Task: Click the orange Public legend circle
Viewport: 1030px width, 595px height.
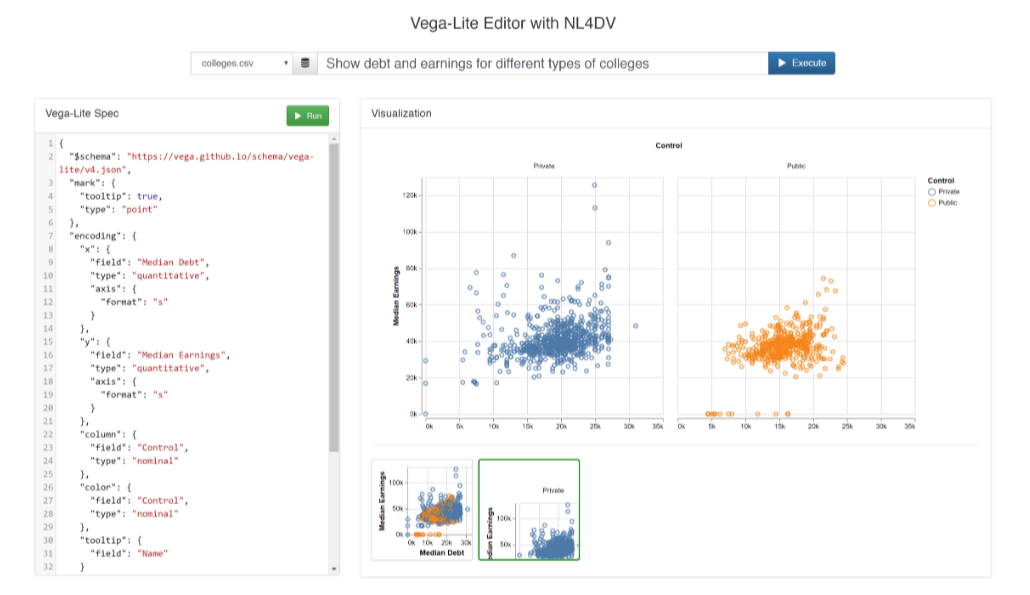Action: coord(932,203)
